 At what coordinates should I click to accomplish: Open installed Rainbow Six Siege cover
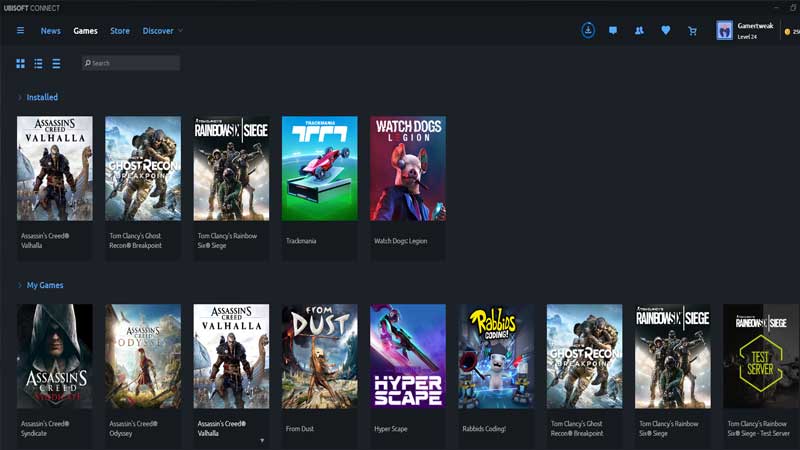231,168
